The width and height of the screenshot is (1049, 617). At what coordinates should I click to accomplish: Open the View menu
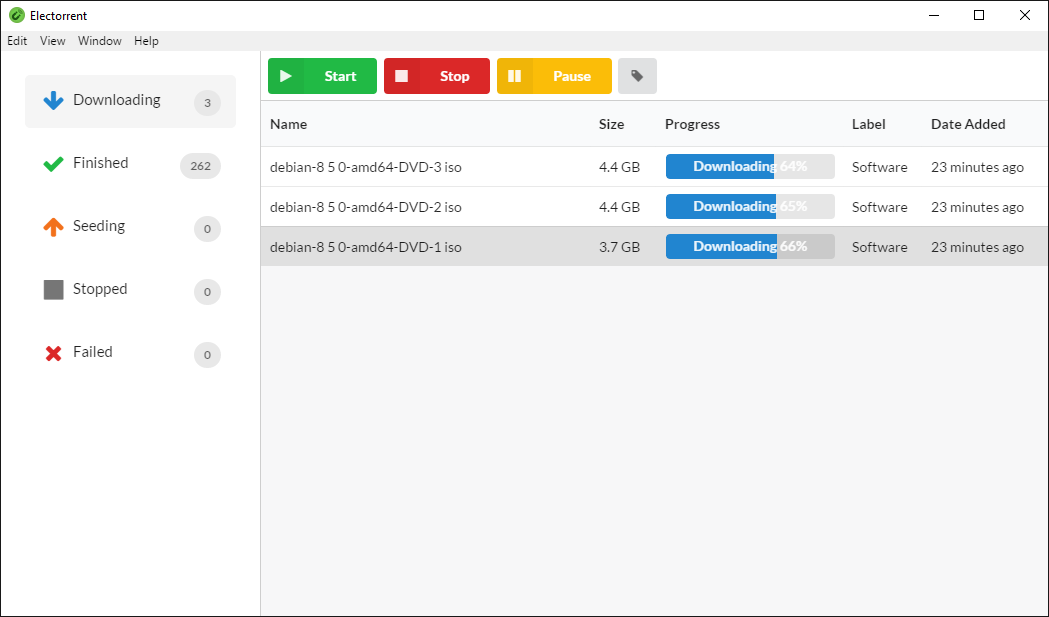52,41
